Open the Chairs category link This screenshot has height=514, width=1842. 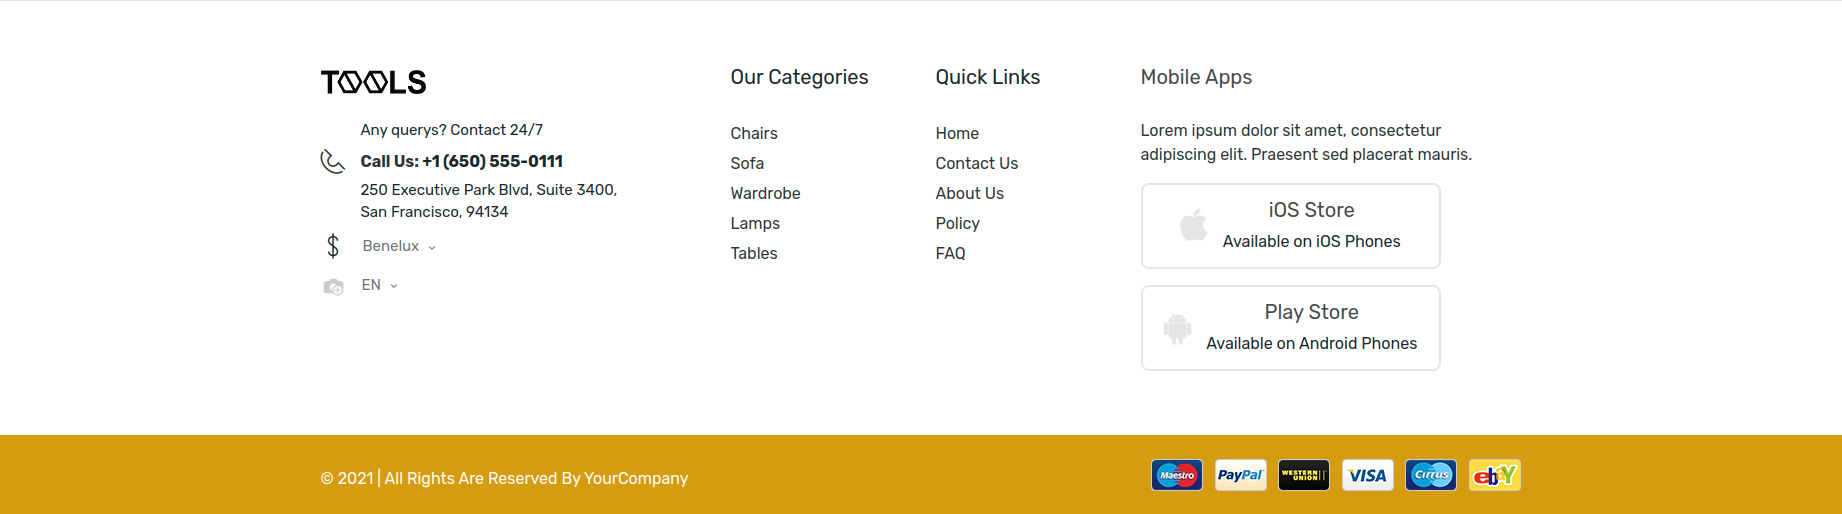pos(754,133)
